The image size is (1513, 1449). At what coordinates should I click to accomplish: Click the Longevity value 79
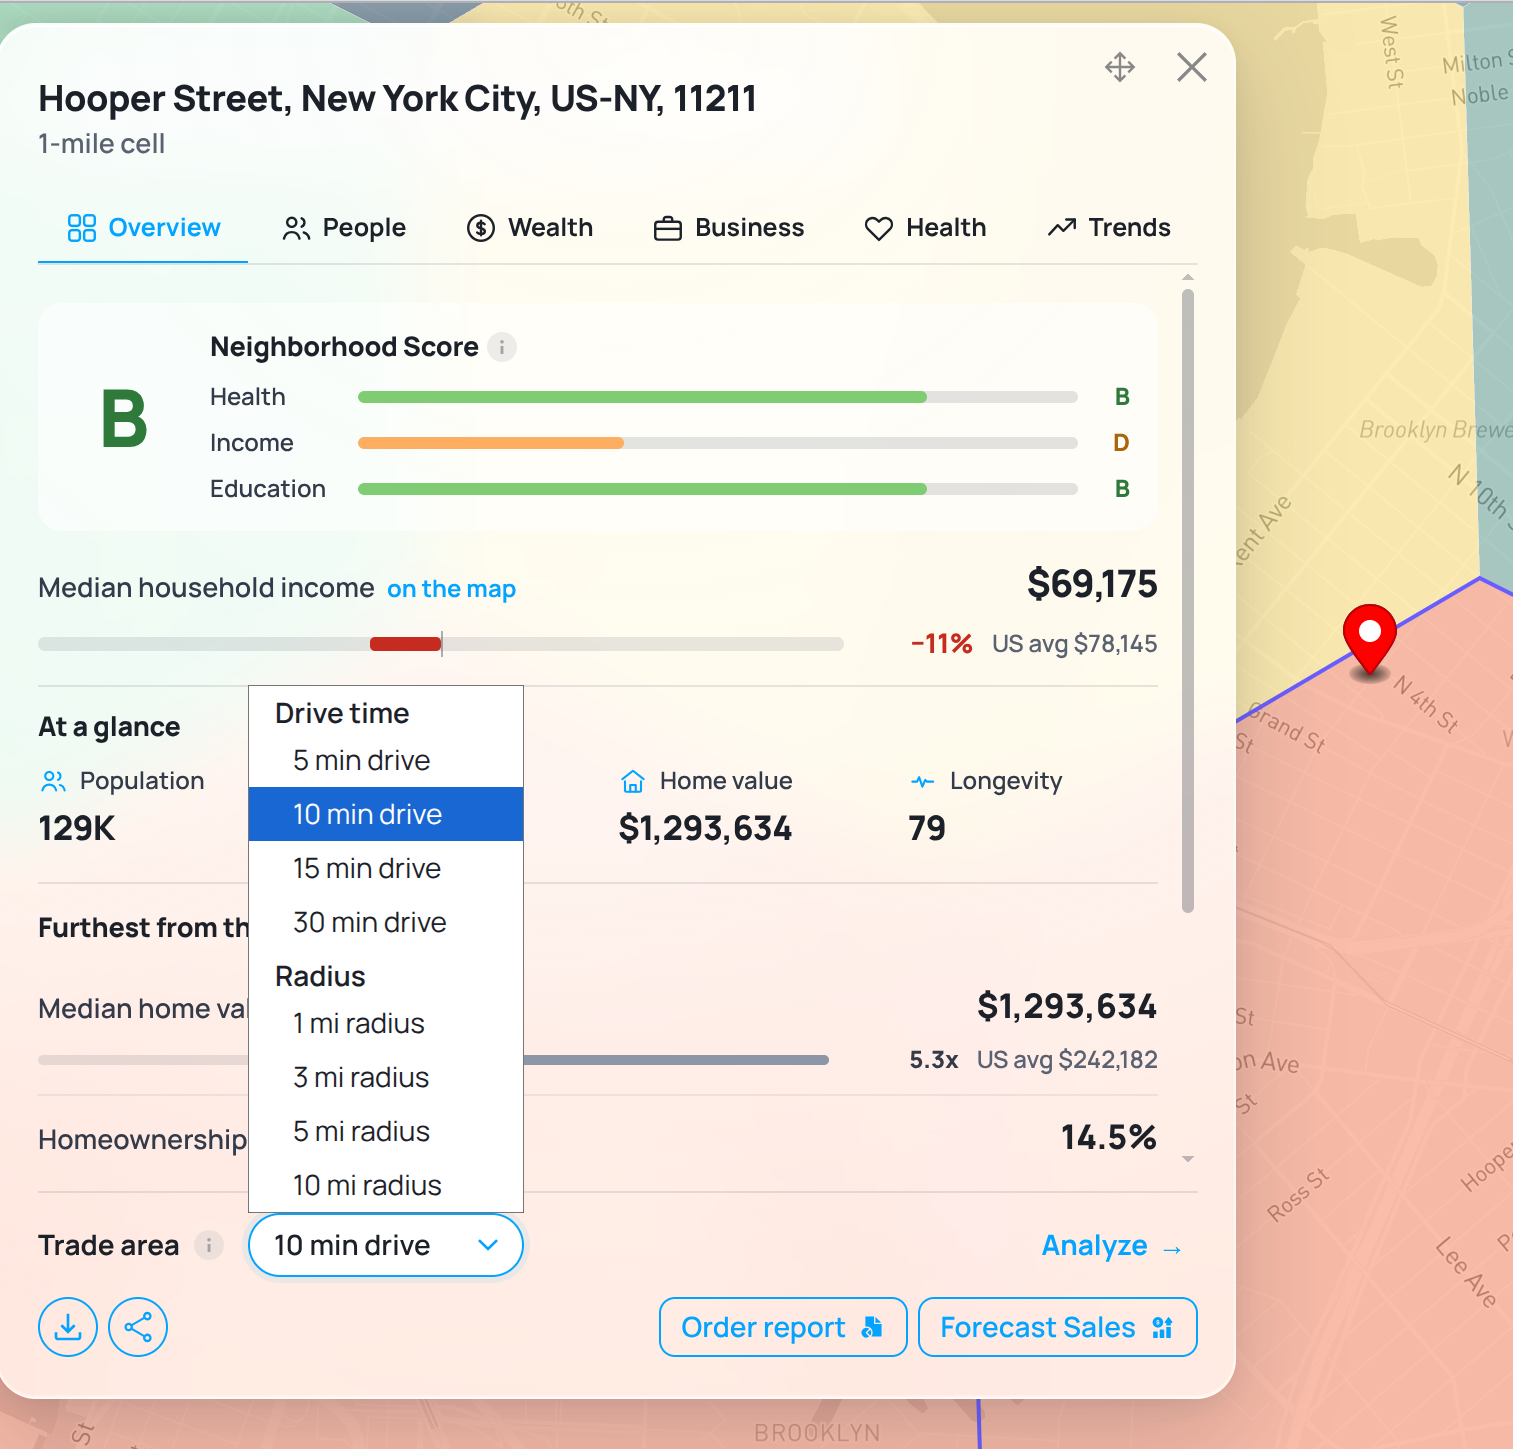tap(927, 828)
